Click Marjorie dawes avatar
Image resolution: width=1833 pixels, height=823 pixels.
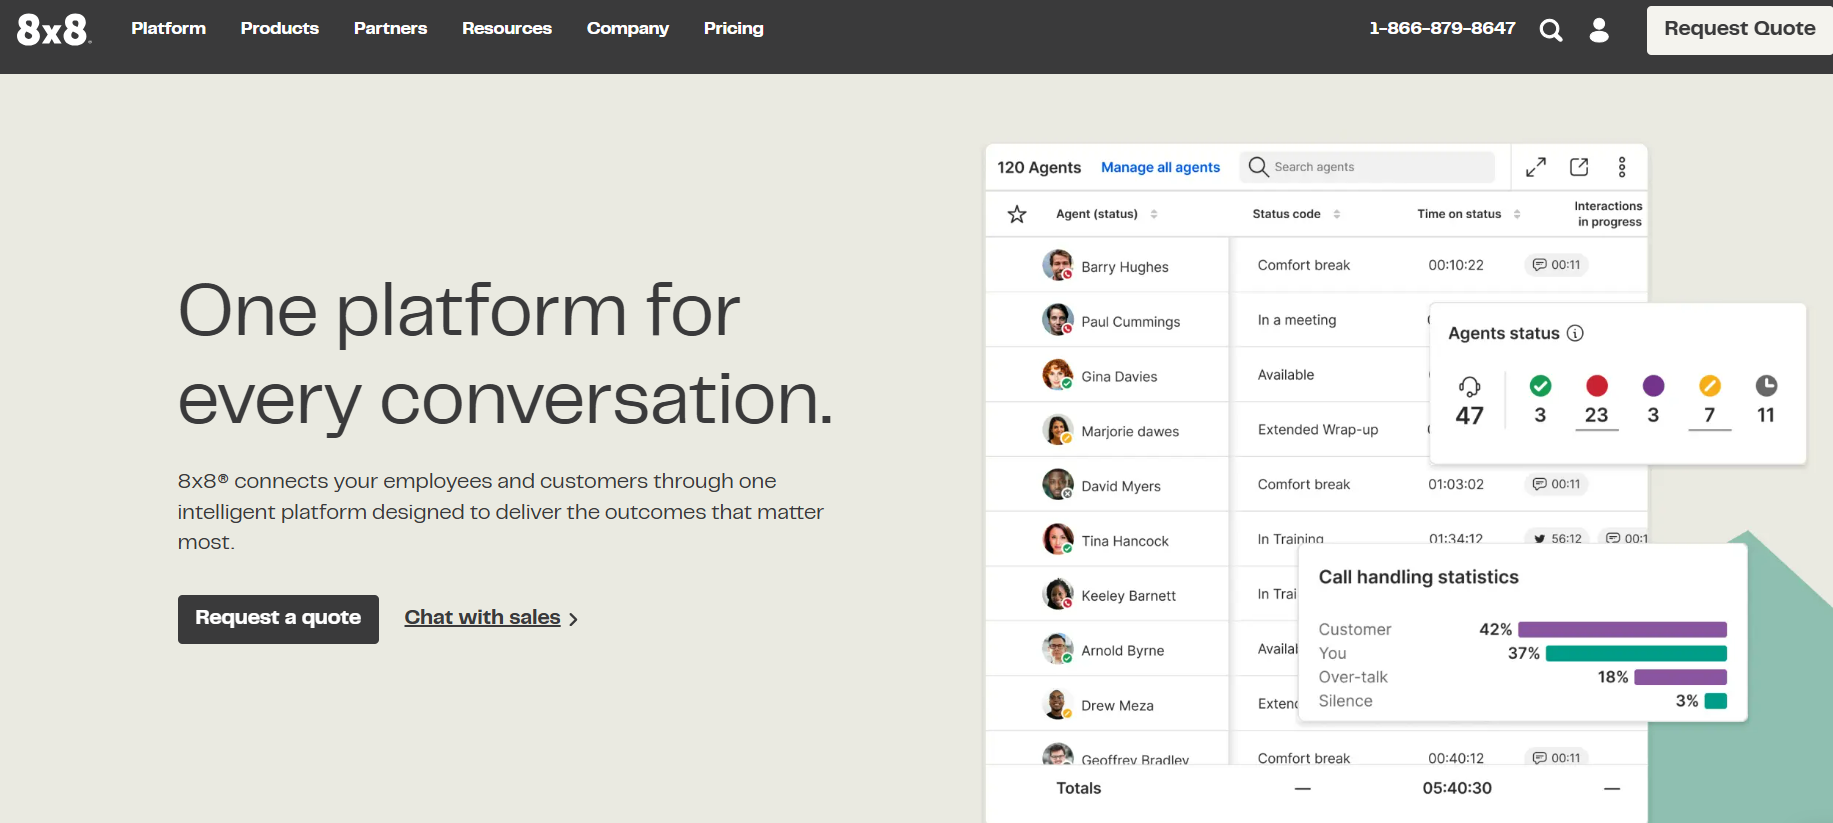tap(1058, 430)
